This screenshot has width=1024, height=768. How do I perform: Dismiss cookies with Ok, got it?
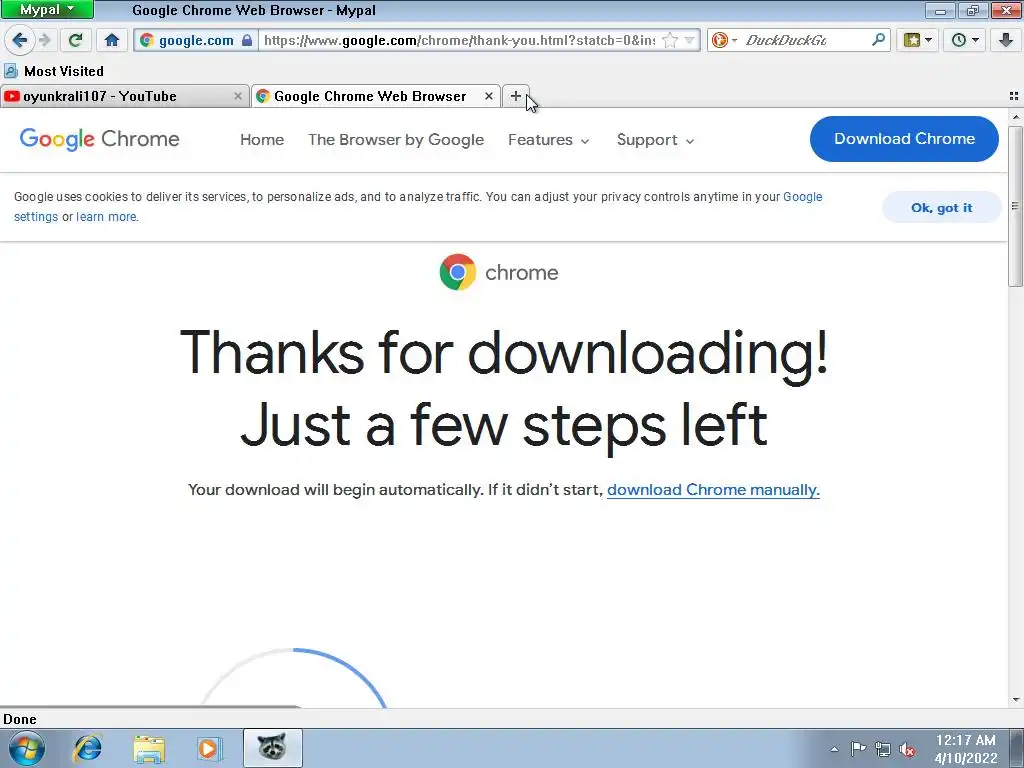pos(941,208)
